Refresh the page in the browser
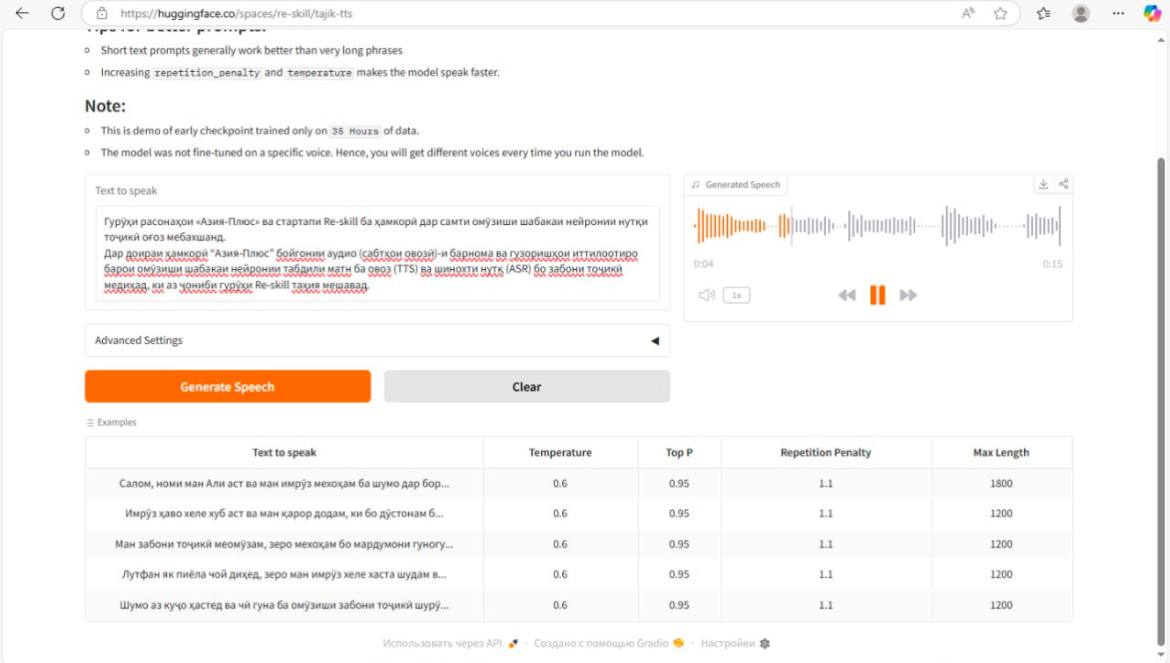The image size is (1170, 663). click(x=58, y=13)
